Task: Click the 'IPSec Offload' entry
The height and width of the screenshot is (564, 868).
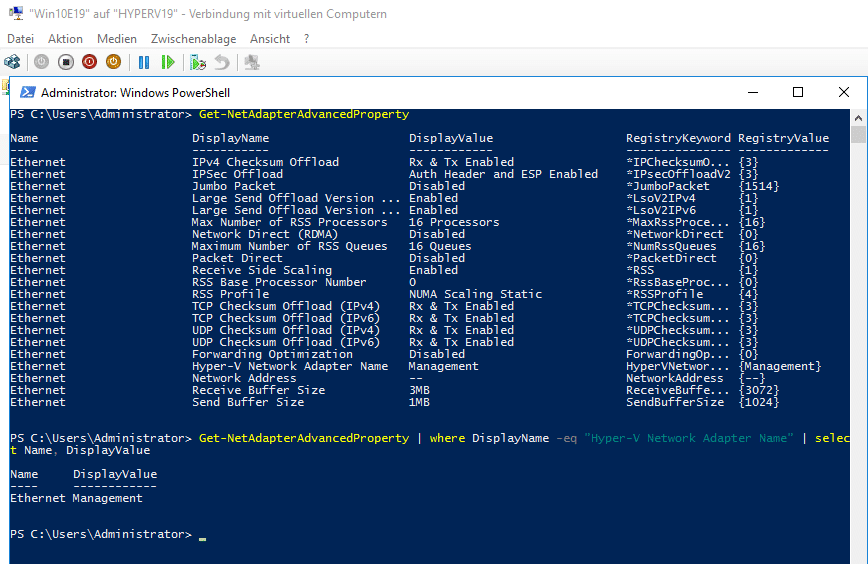Action: pyautogui.click(x=237, y=174)
